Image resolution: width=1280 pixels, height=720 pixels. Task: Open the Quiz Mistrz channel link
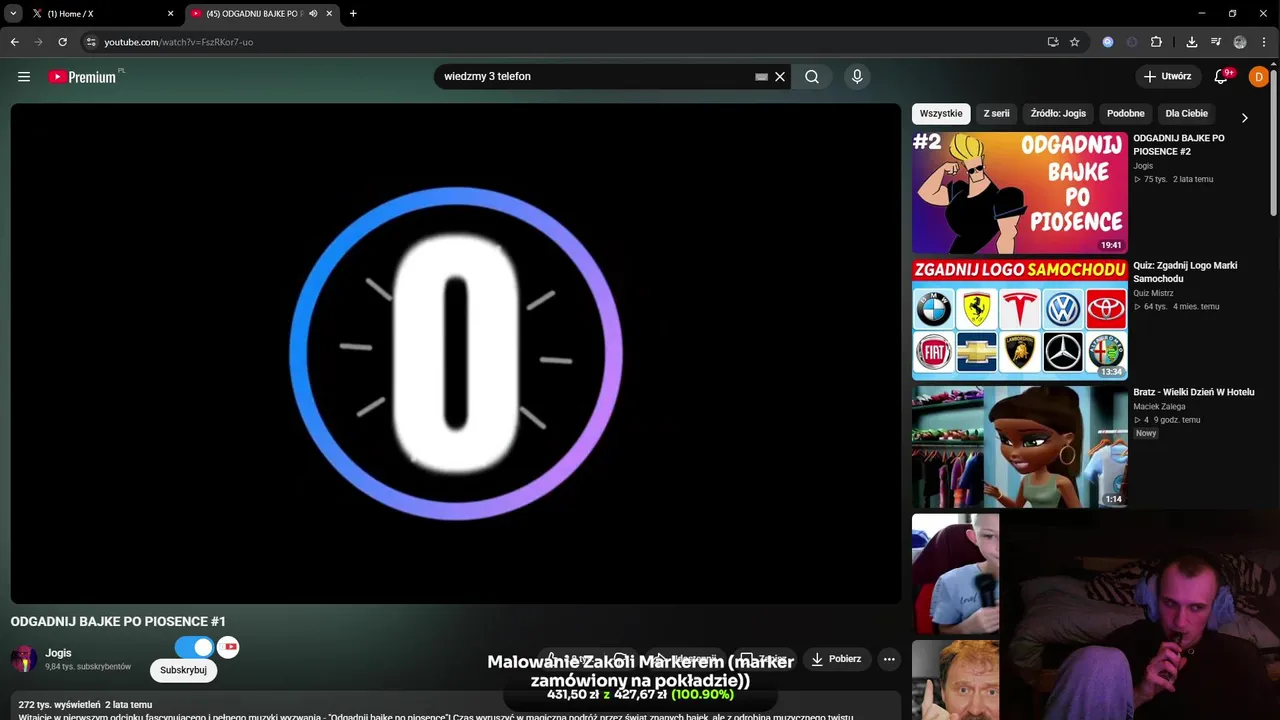(1153, 293)
